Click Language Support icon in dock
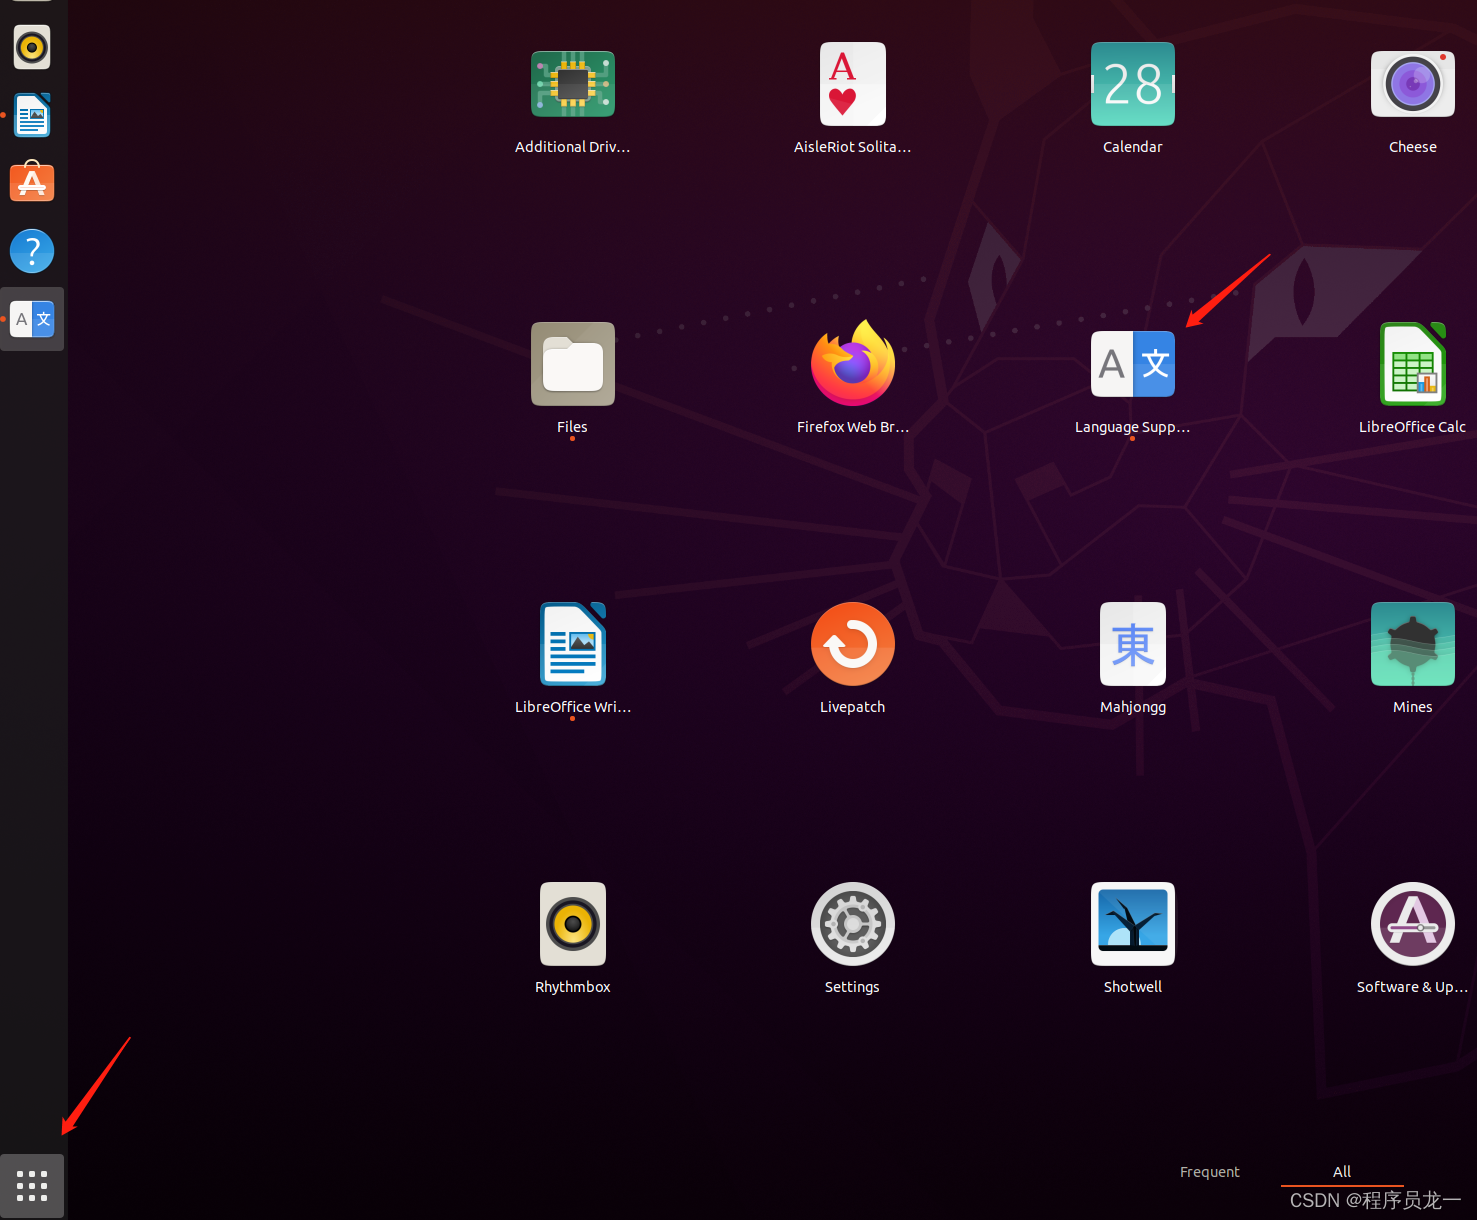Screen dimensions: 1477x1220 click(32, 319)
